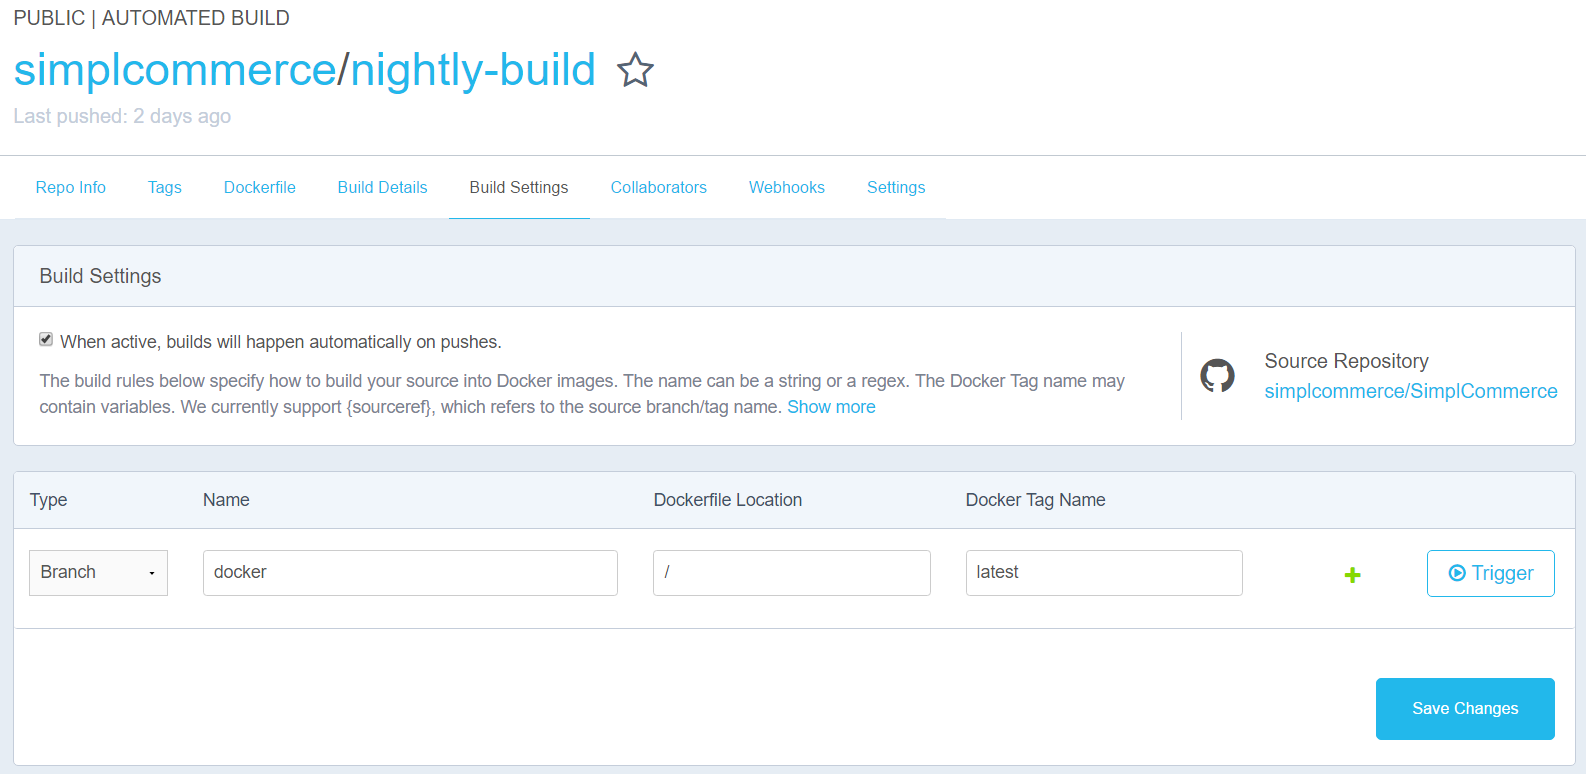Screen dimensions: 1586x774
Task: Click the Dockerfile Location column header
Action: [x=728, y=500]
